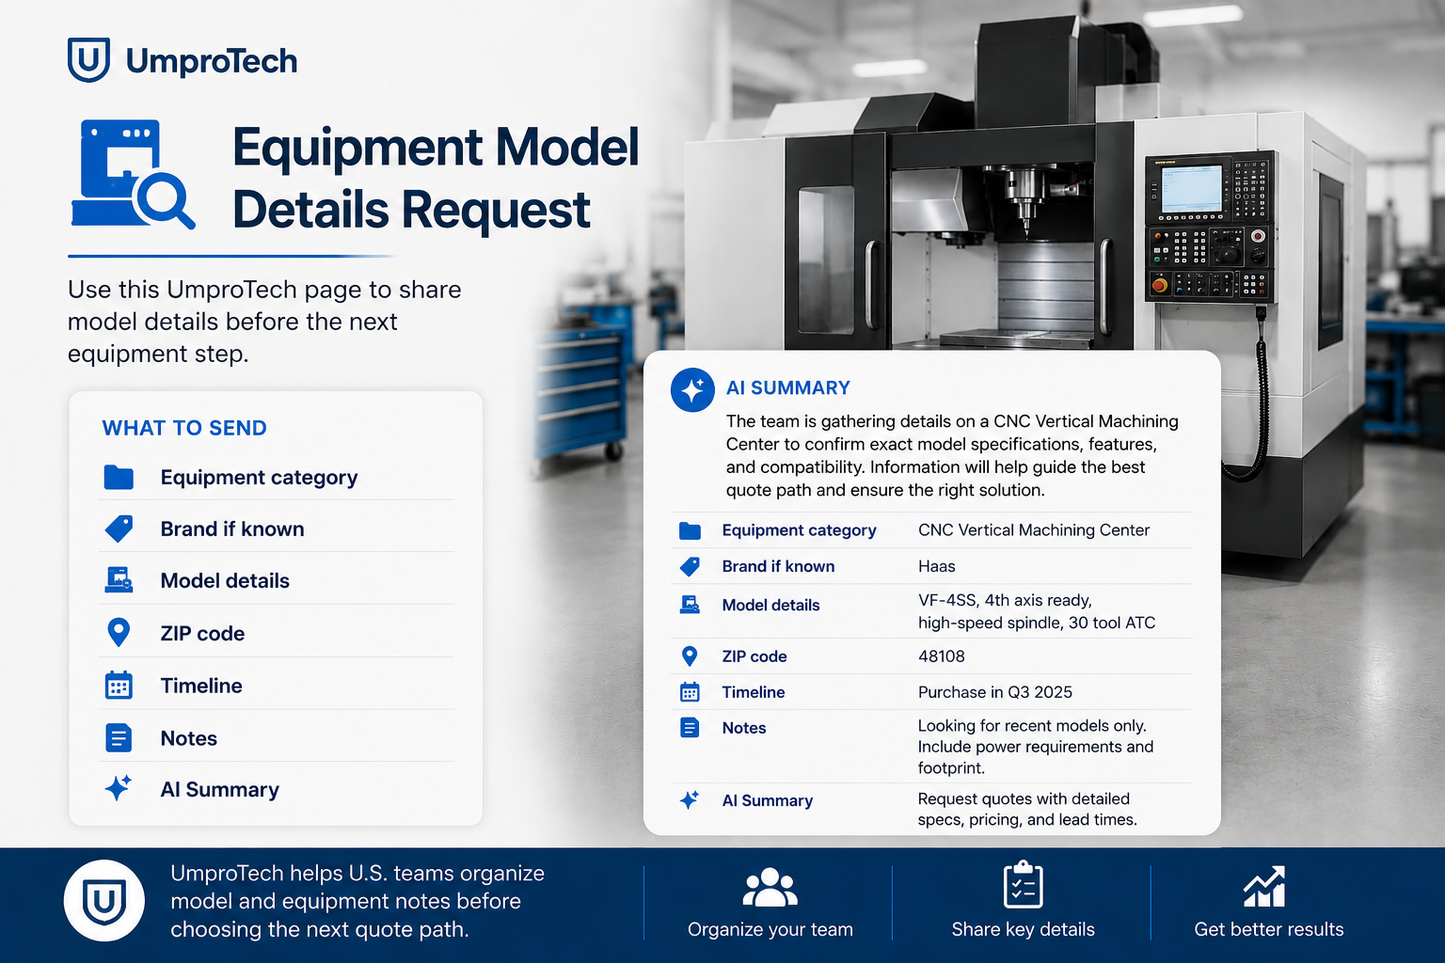
Task: Click the sparkle icon in summary AI Summary row
Action: click(689, 800)
